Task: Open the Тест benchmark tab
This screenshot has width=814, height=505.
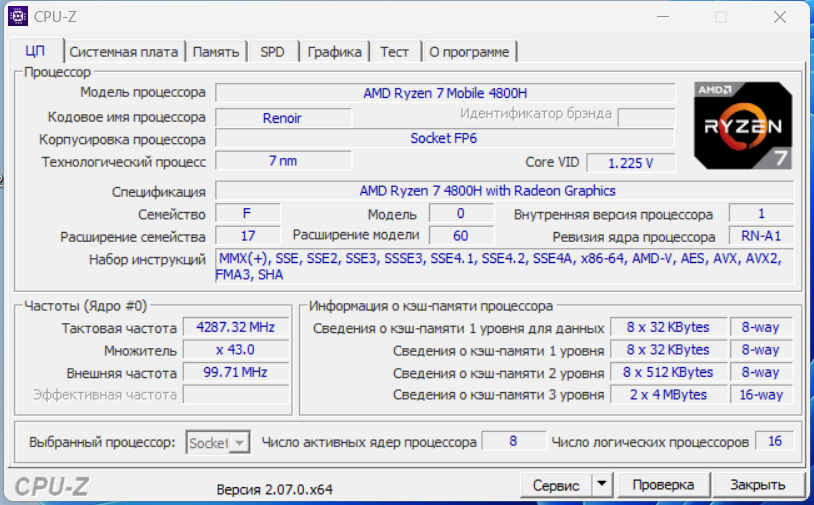Action: (x=394, y=52)
